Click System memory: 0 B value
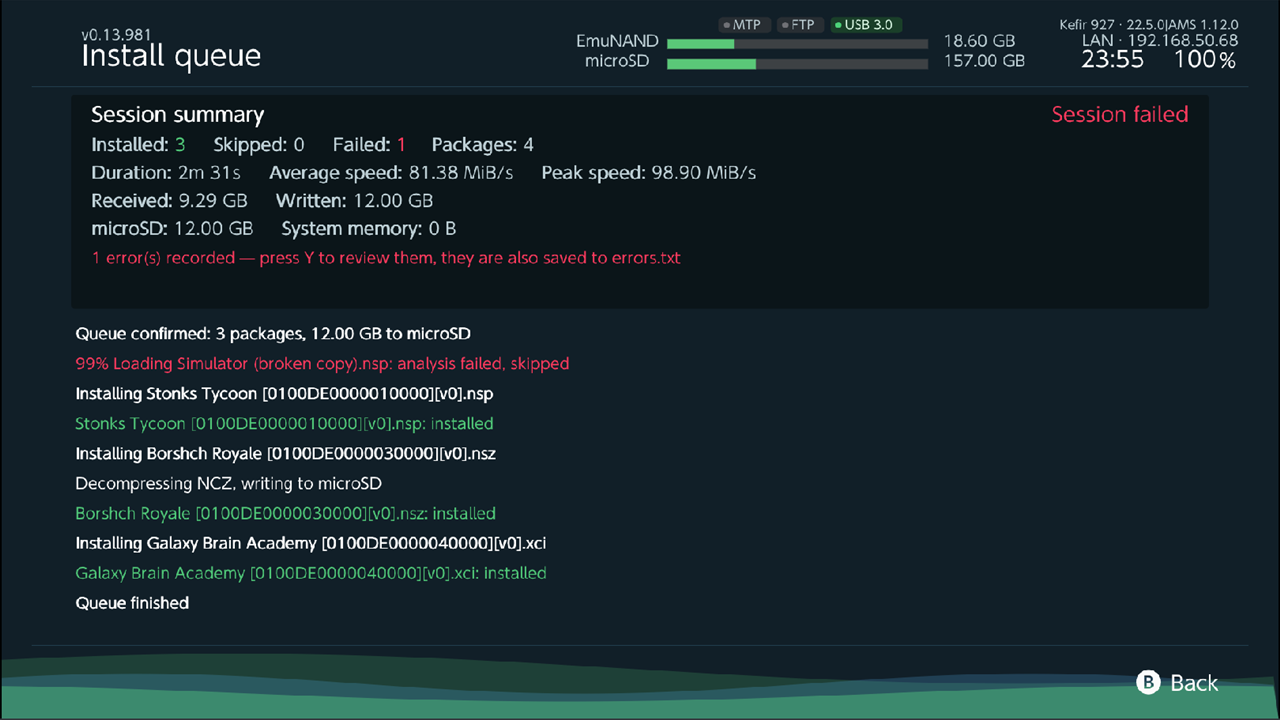This screenshot has width=1280, height=720. tap(369, 228)
